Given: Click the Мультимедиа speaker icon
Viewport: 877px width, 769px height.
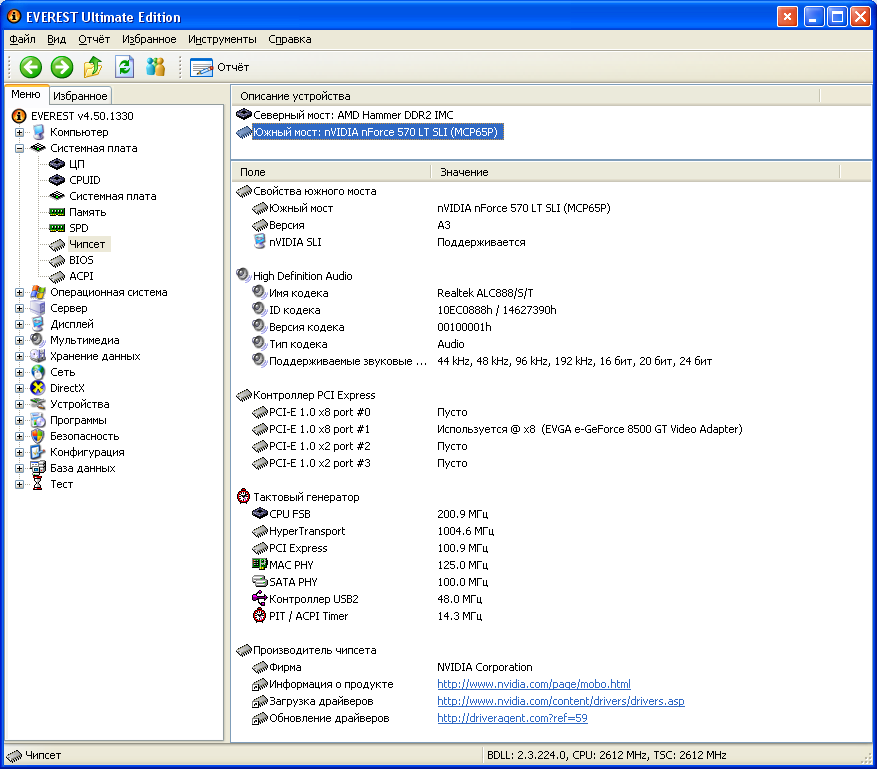Looking at the screenshot, I should click(38, 340).
